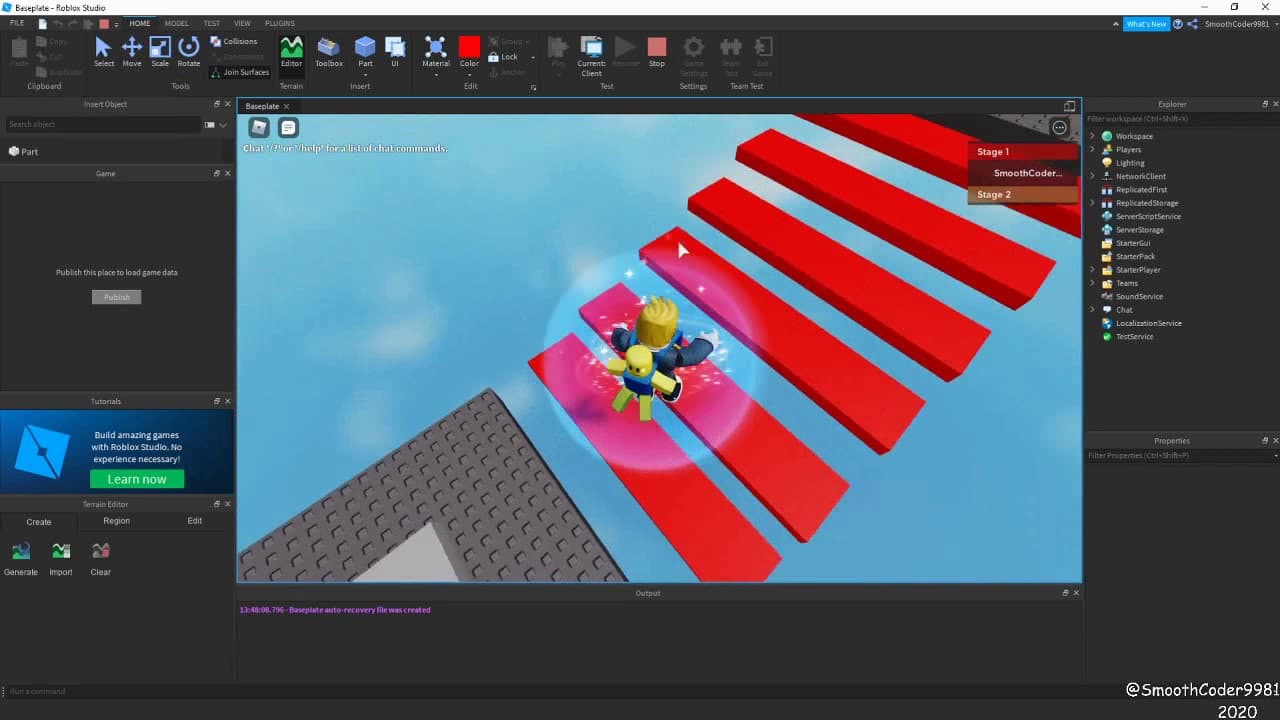Open the Region tab in Terrain Editor
This screenshot has width=1280, height=720.
(116, 521)
